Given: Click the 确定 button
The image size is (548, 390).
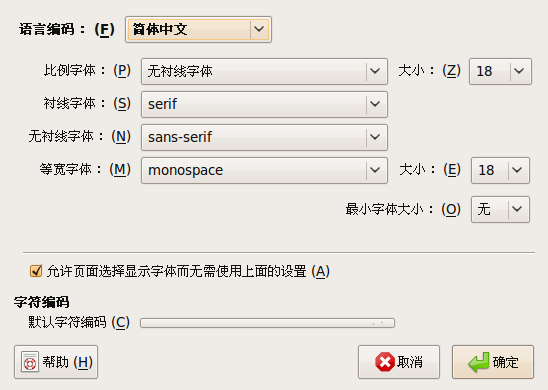Looking at the screenshot, I should pyautogui.click(x=493, y=362).
